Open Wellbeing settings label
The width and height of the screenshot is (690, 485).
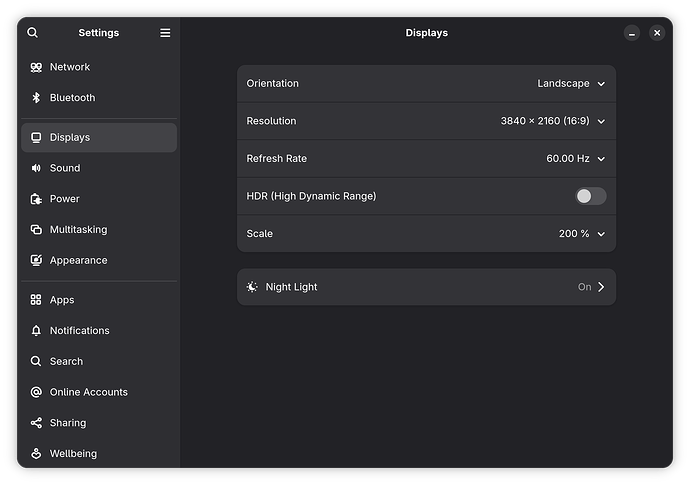click(x=73, y=454)
